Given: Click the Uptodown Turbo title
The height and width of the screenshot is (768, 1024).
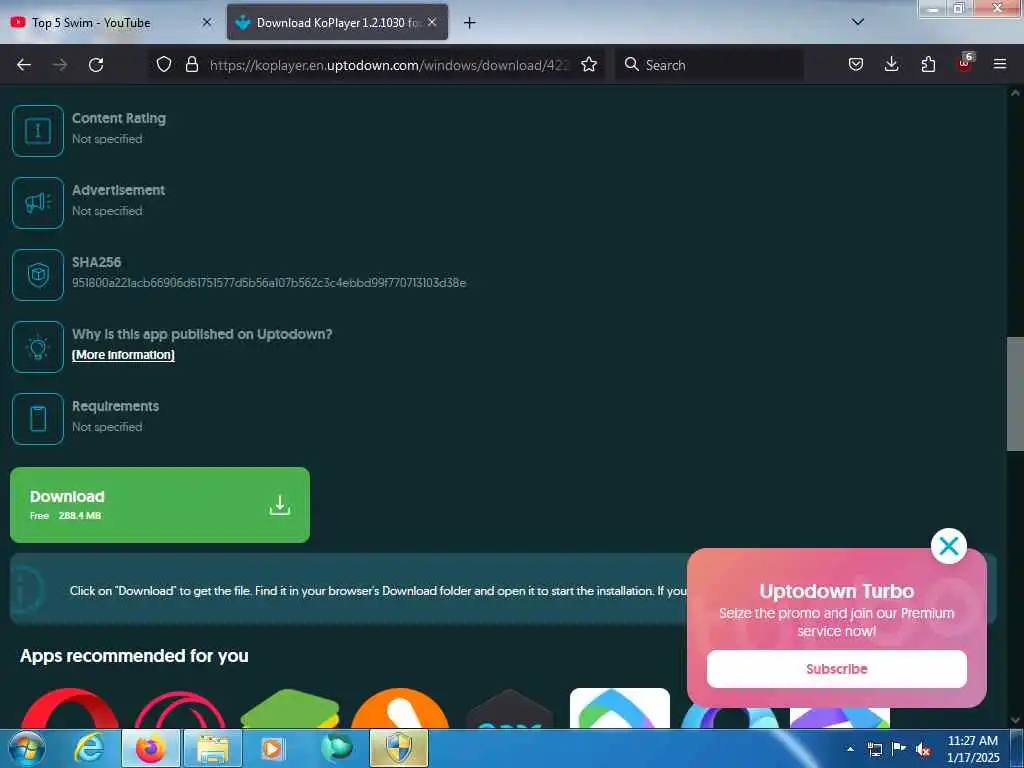Looking at the screenshot, I should click(x=837, y=591).
